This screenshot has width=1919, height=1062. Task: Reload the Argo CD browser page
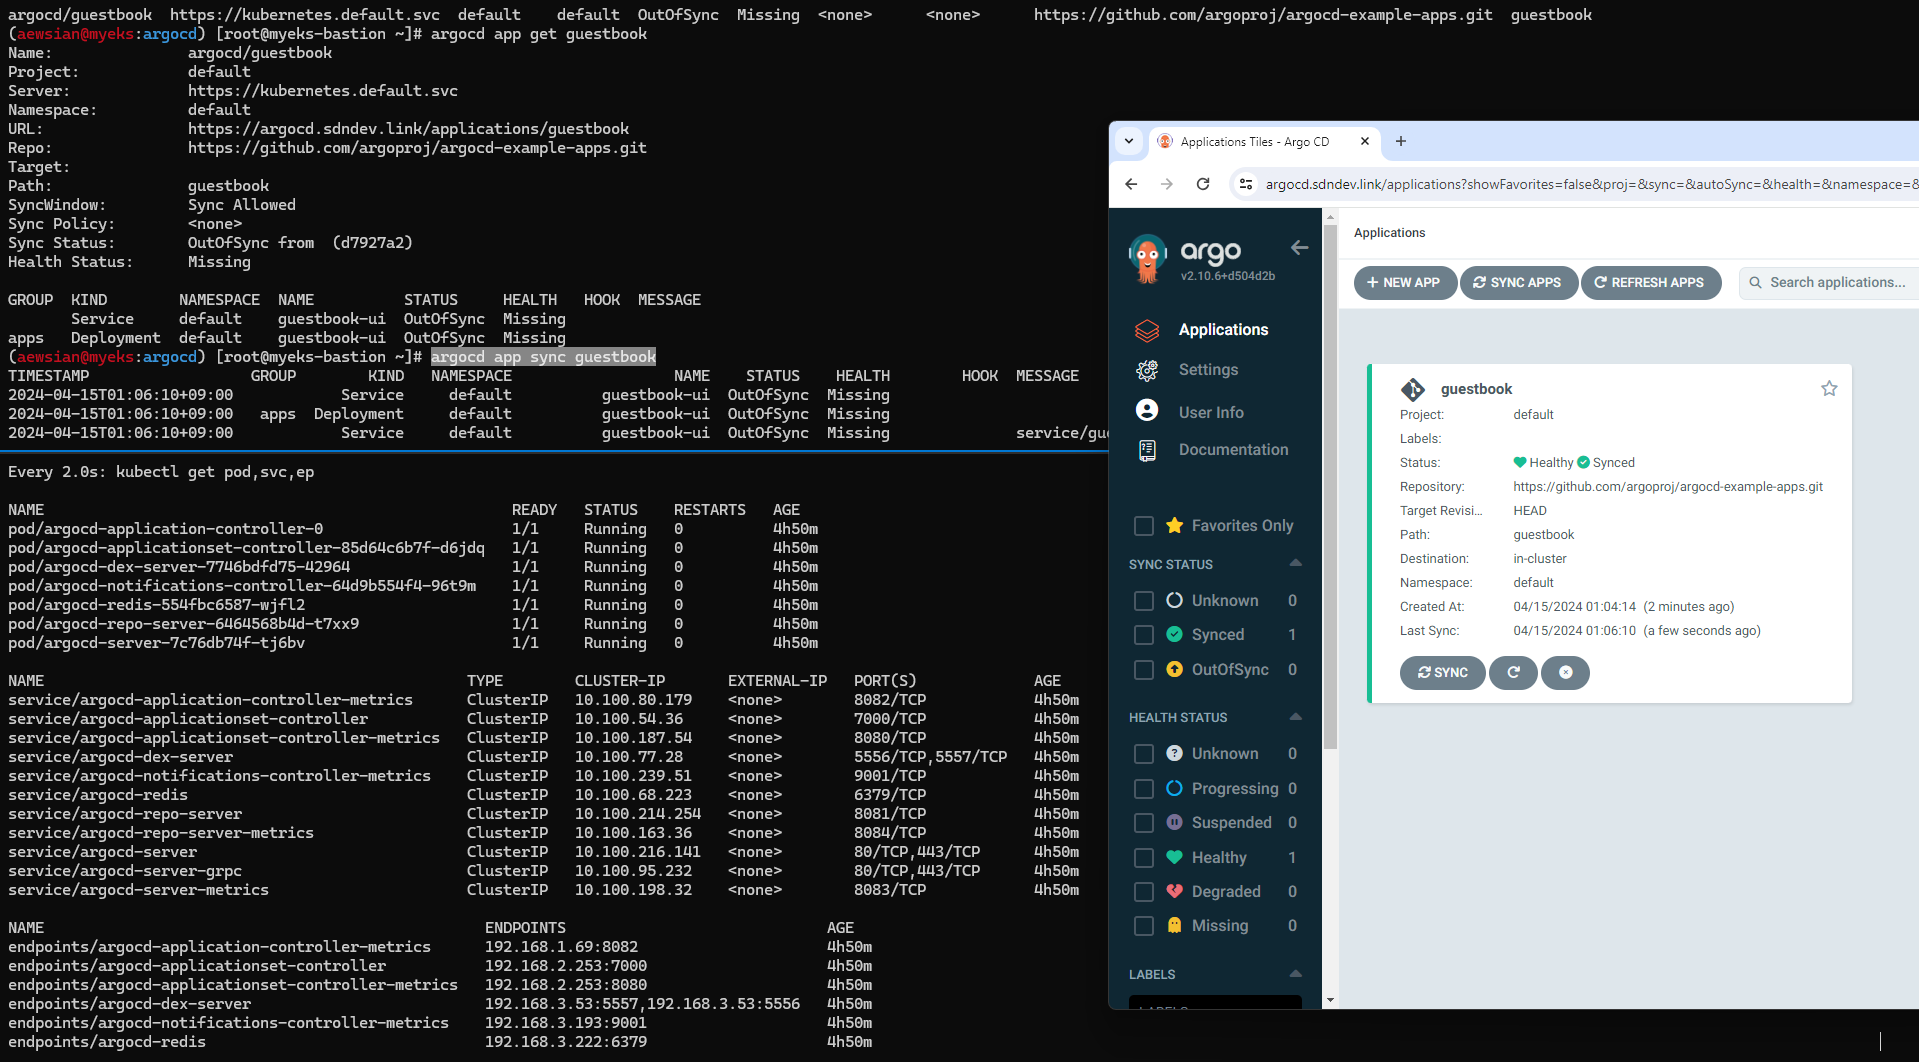tap(1203, 184)
